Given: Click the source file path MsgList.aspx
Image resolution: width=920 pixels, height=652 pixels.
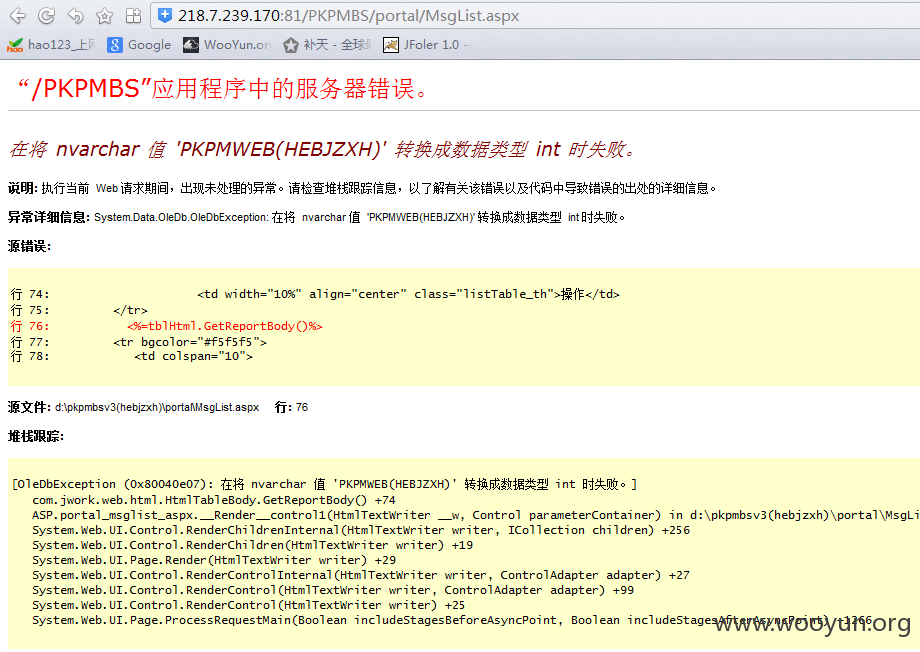Looking at the screenshot, I should click(x=157, y=407).
